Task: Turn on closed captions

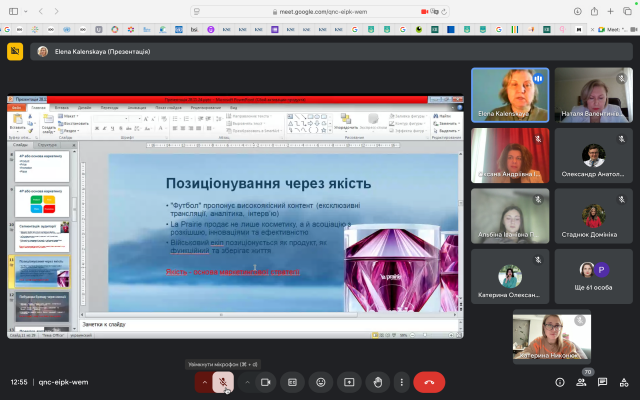Action: 293,381
